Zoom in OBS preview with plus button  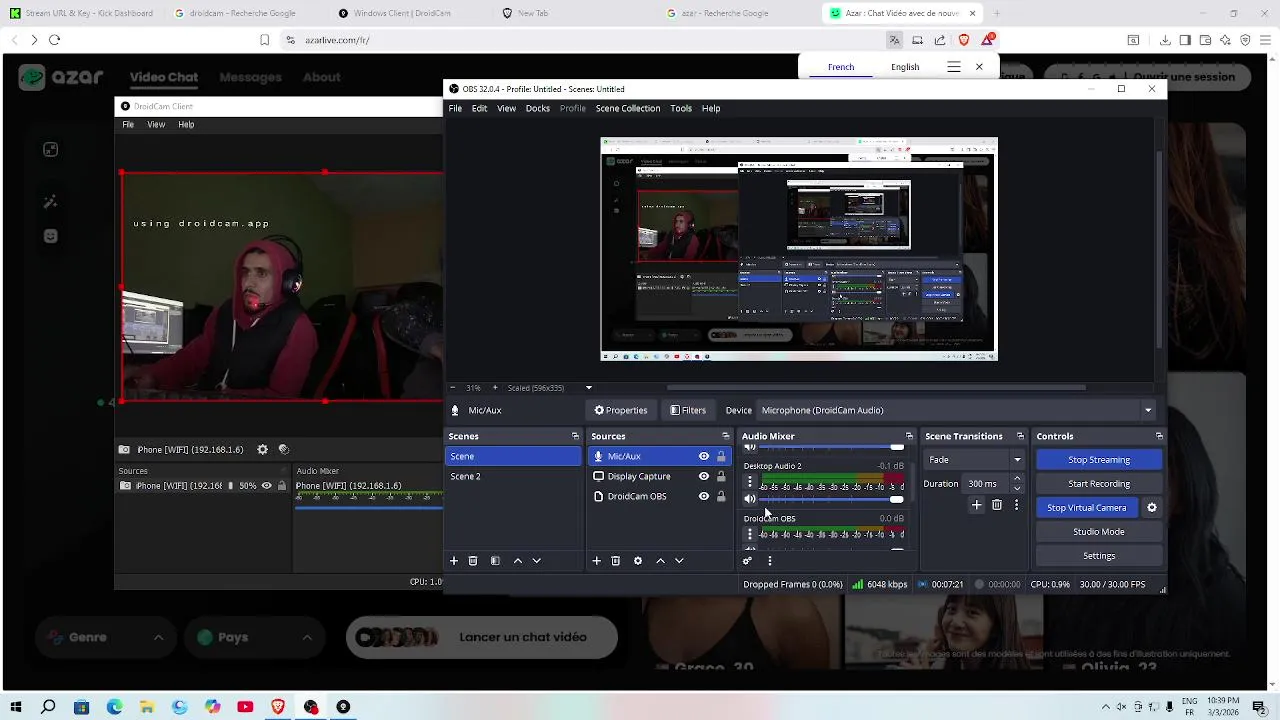[x=494, y=388]
